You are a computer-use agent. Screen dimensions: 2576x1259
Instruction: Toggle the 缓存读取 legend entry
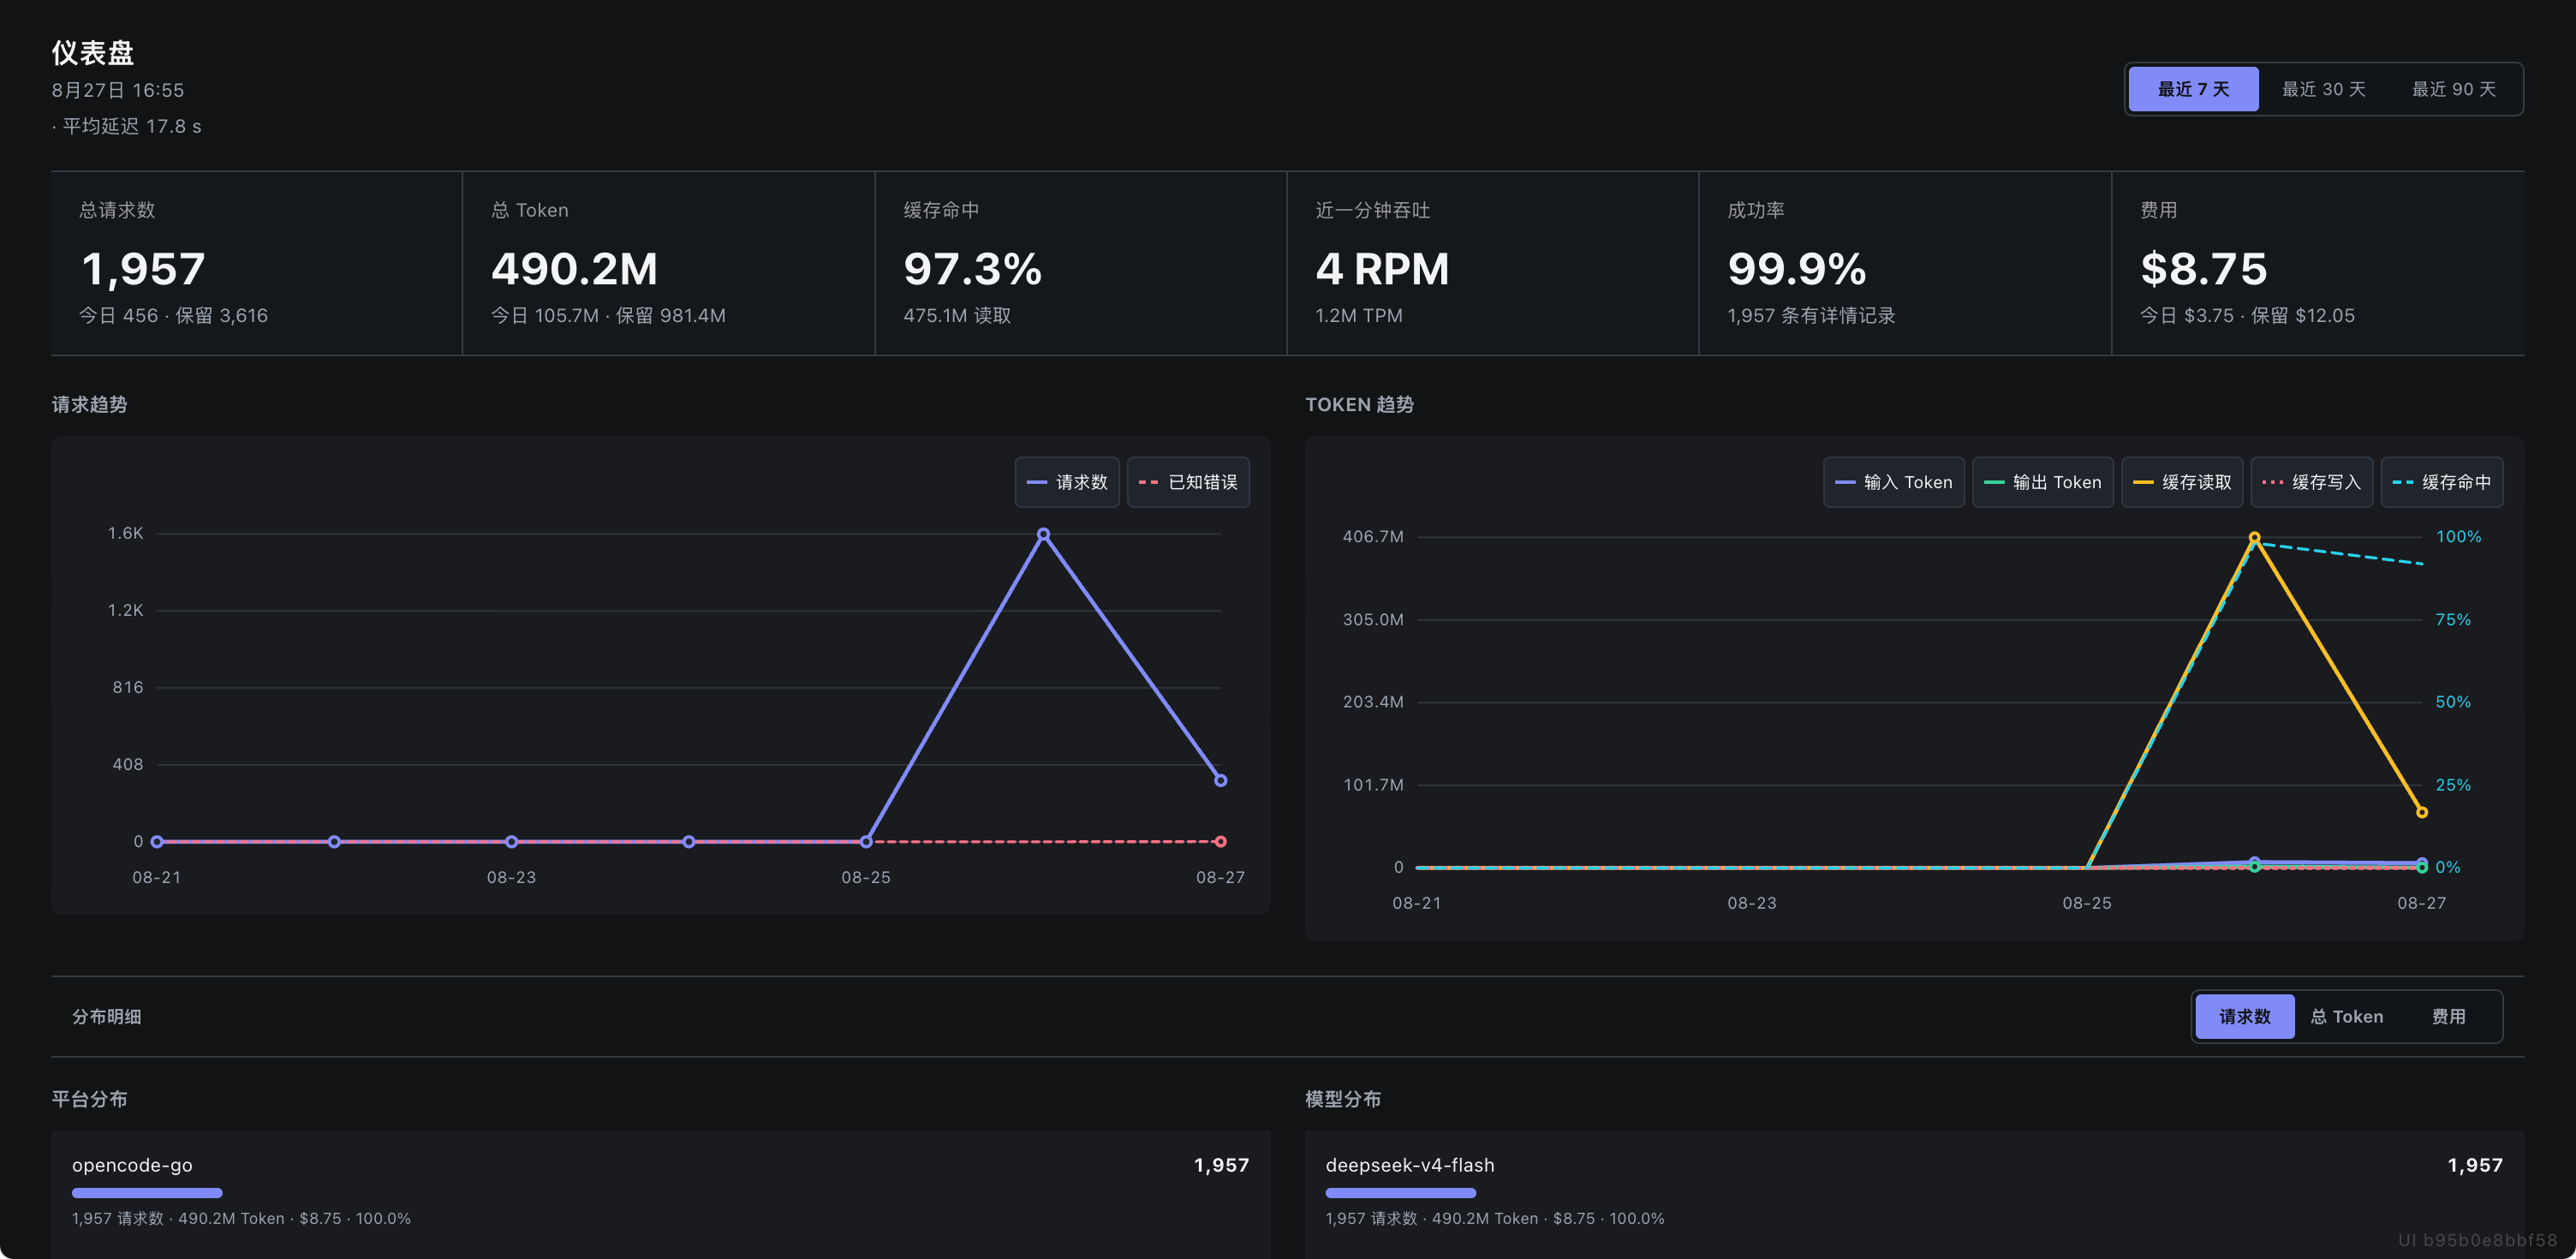click(x=2182, y=482)
